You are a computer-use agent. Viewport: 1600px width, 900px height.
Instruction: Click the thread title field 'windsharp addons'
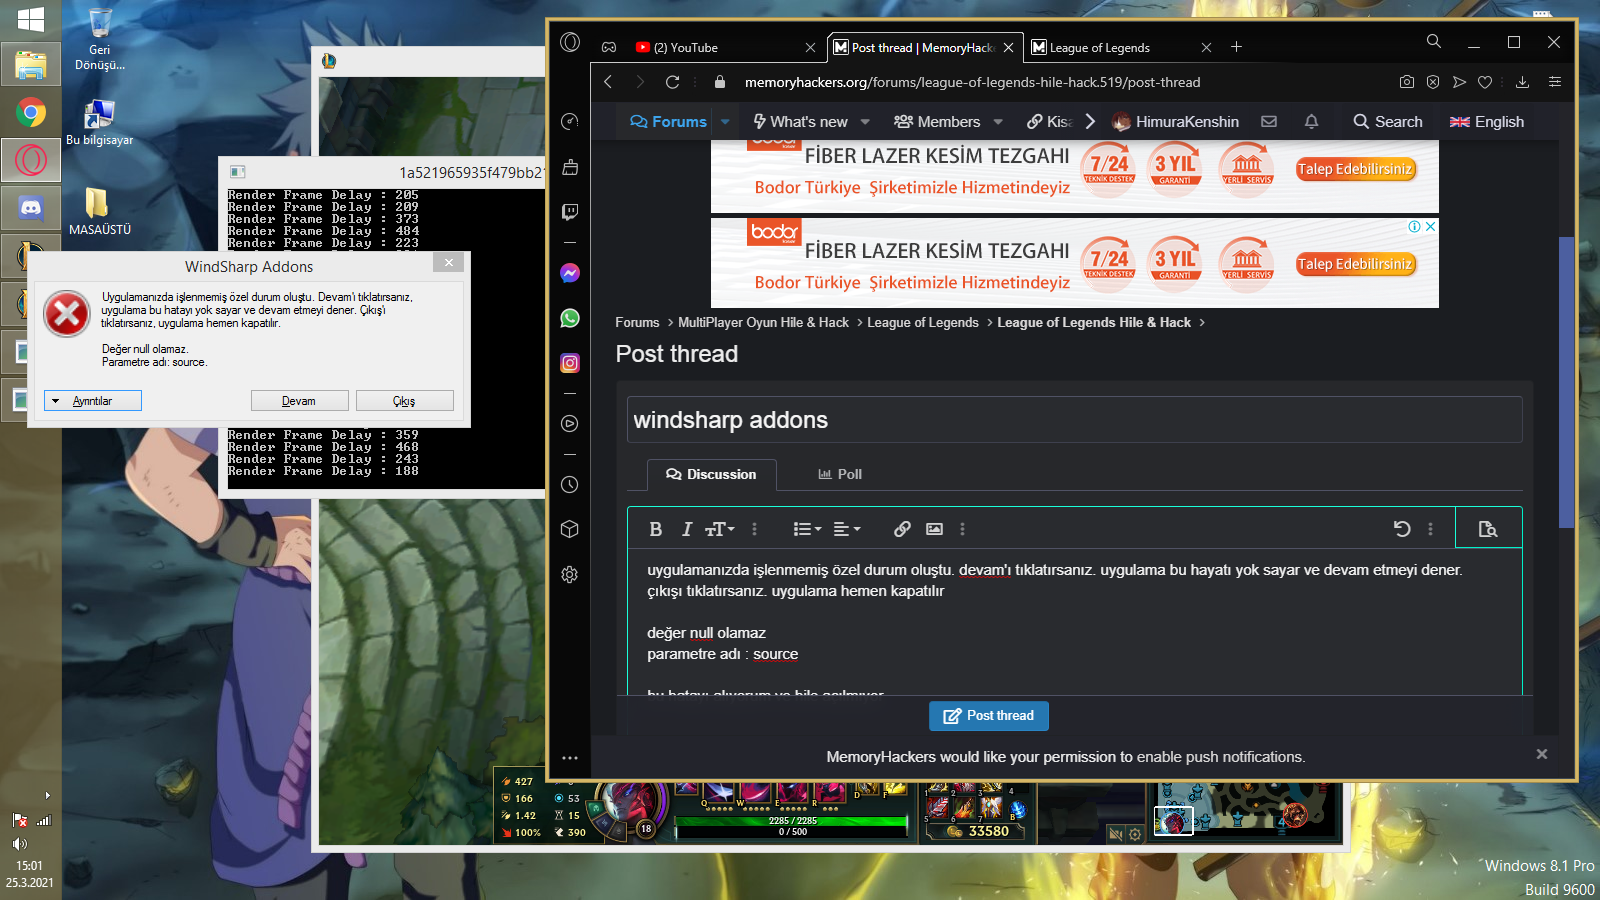(1074, 420)
